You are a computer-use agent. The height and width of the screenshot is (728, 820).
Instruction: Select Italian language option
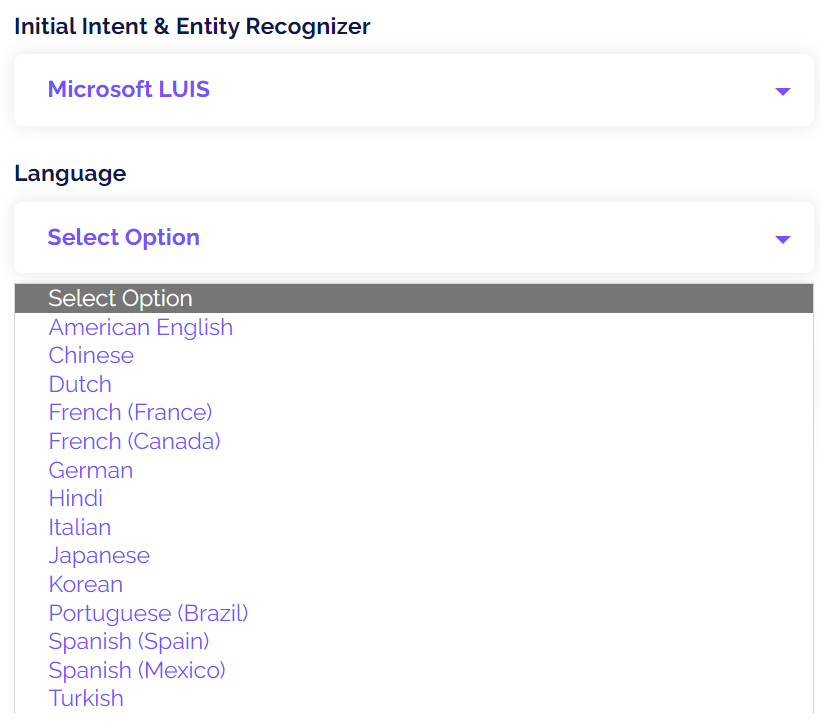pyautogui.click(x=79, y=527)
